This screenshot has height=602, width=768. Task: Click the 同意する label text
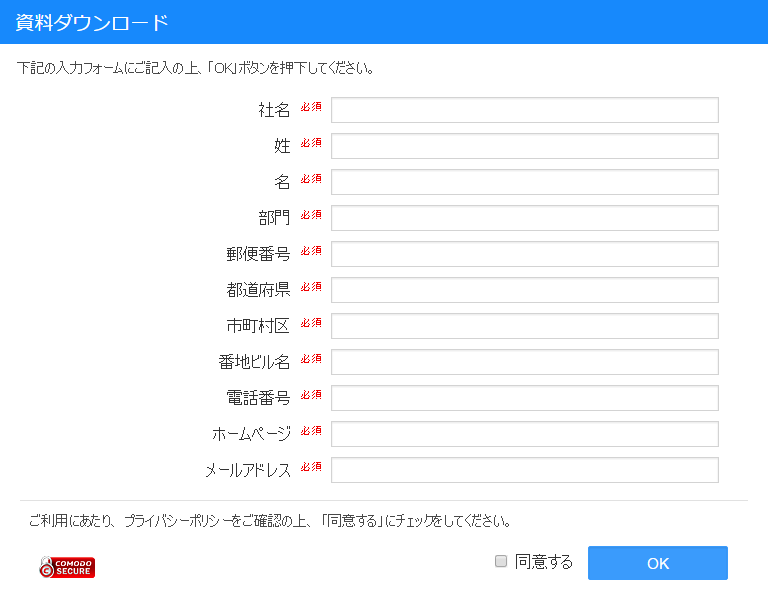point(544,561)
